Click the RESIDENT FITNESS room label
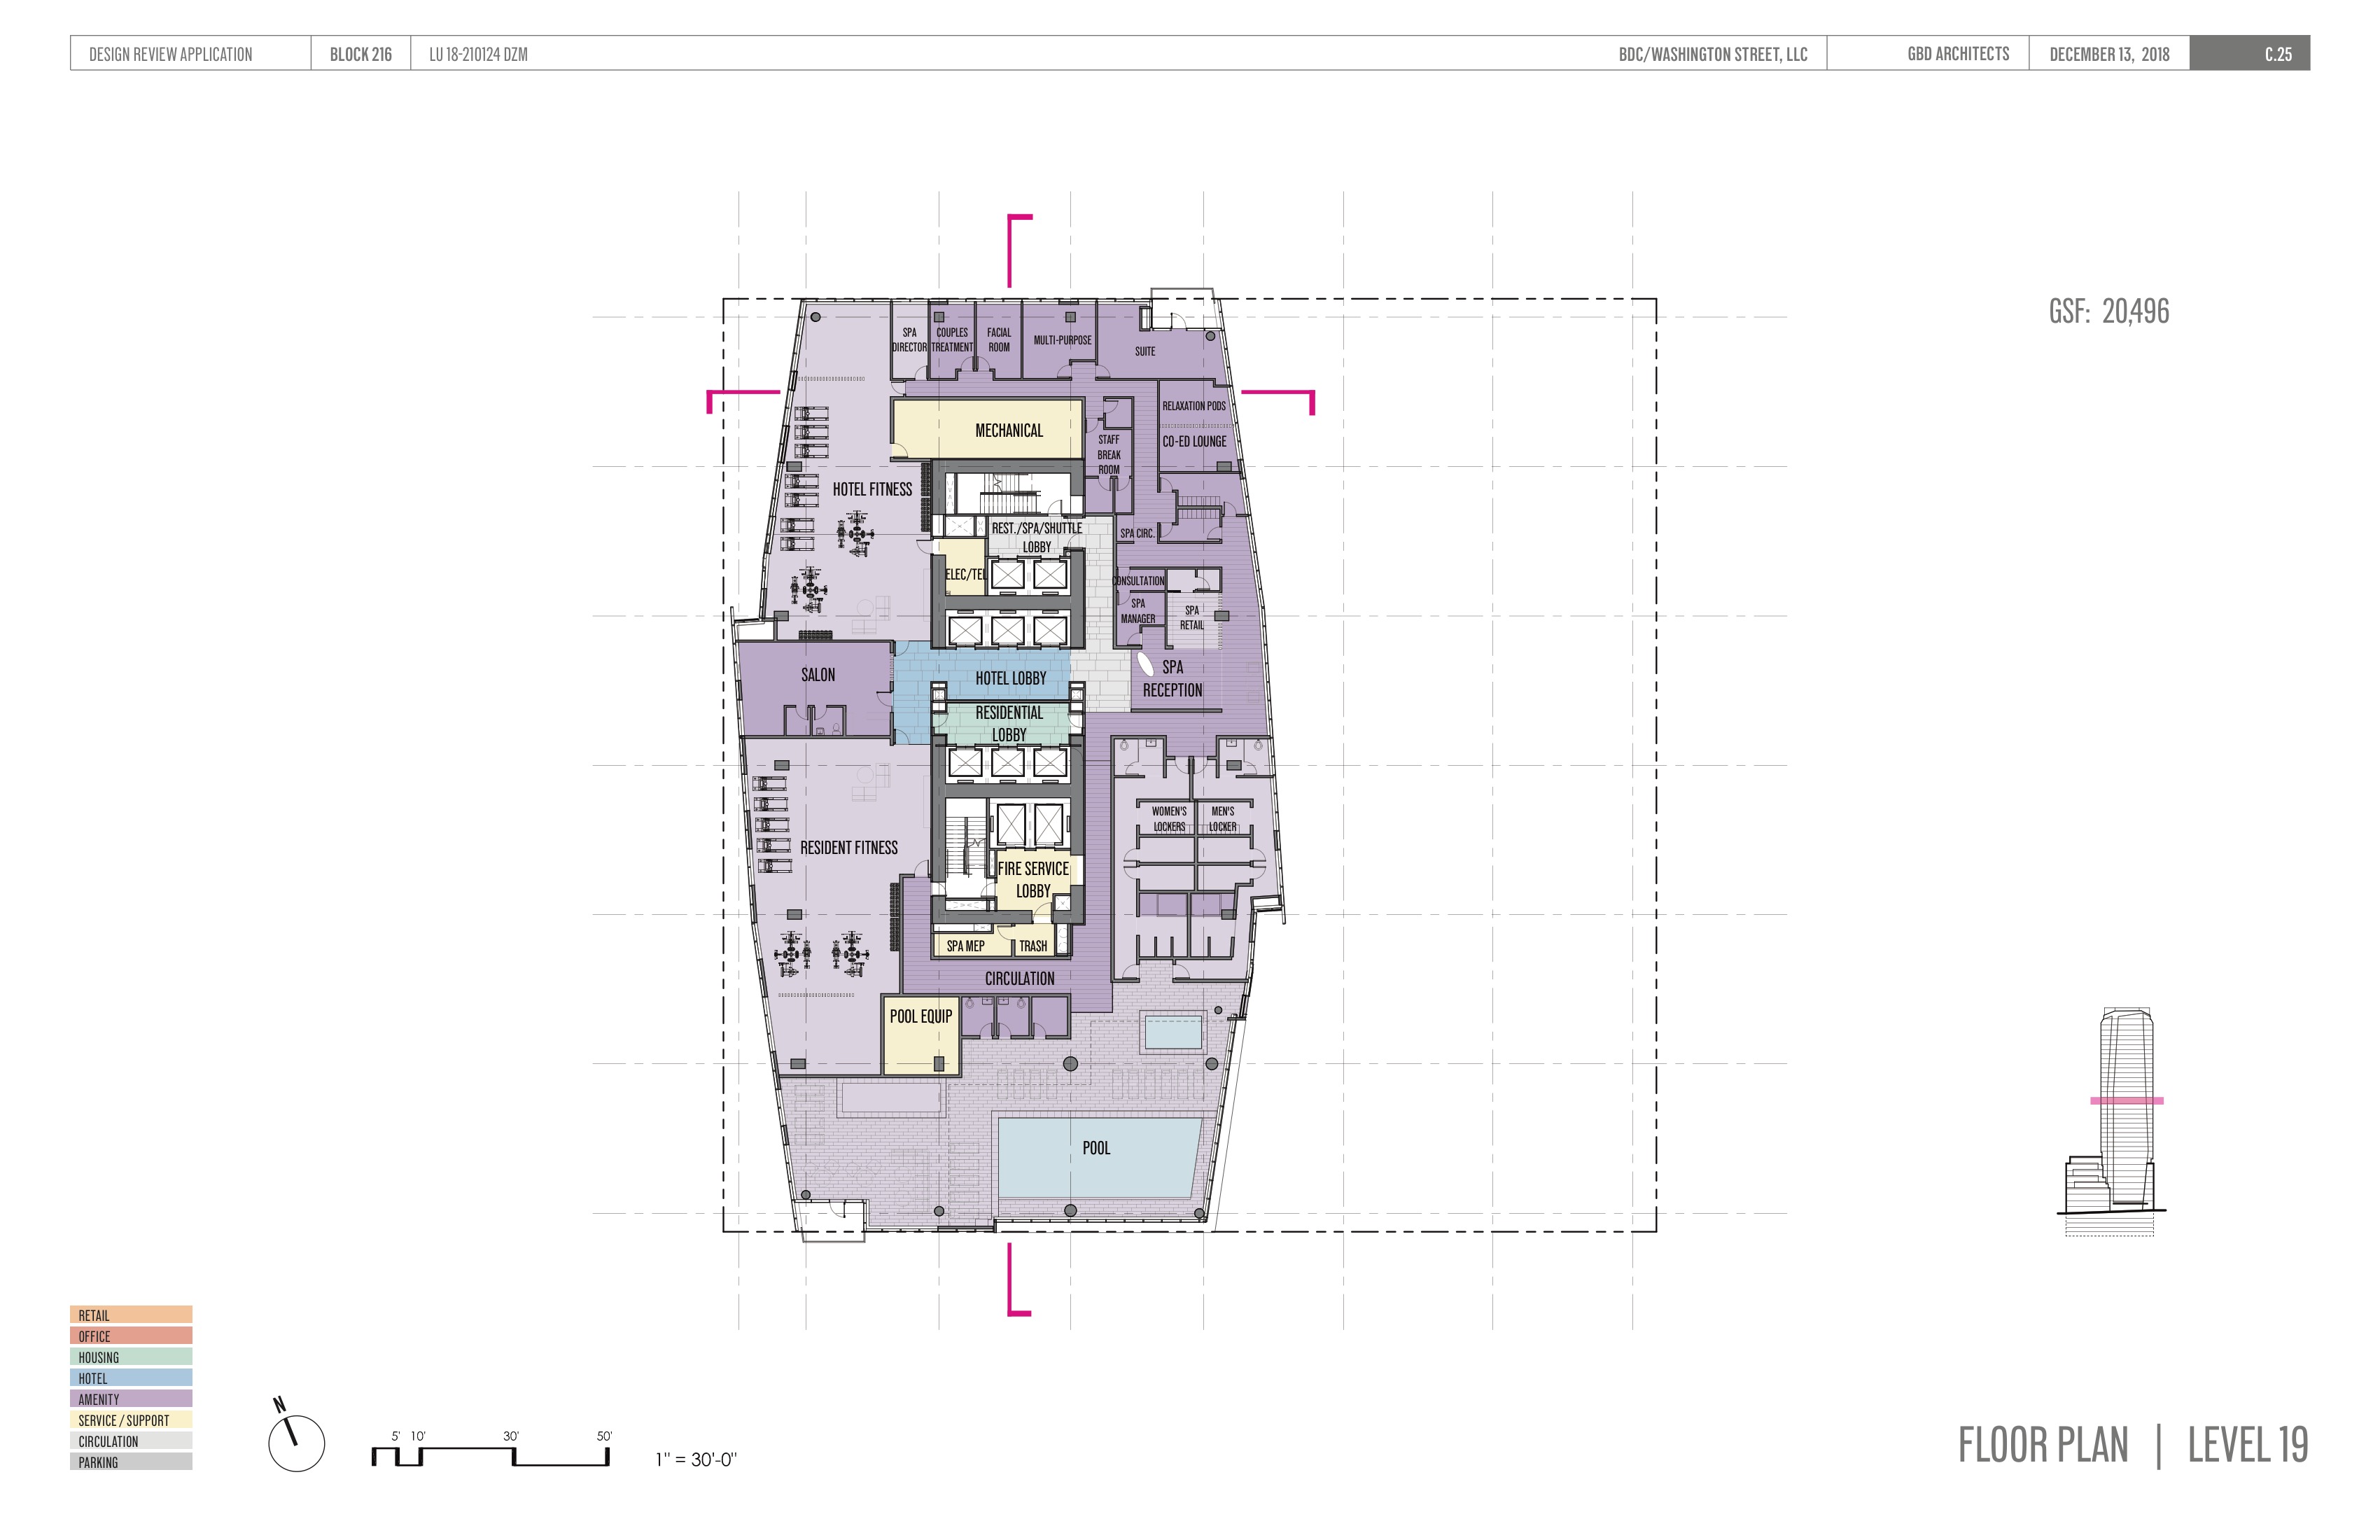Image resolution: width=2380 pixels, height=1540 pixels. [849, 848]
